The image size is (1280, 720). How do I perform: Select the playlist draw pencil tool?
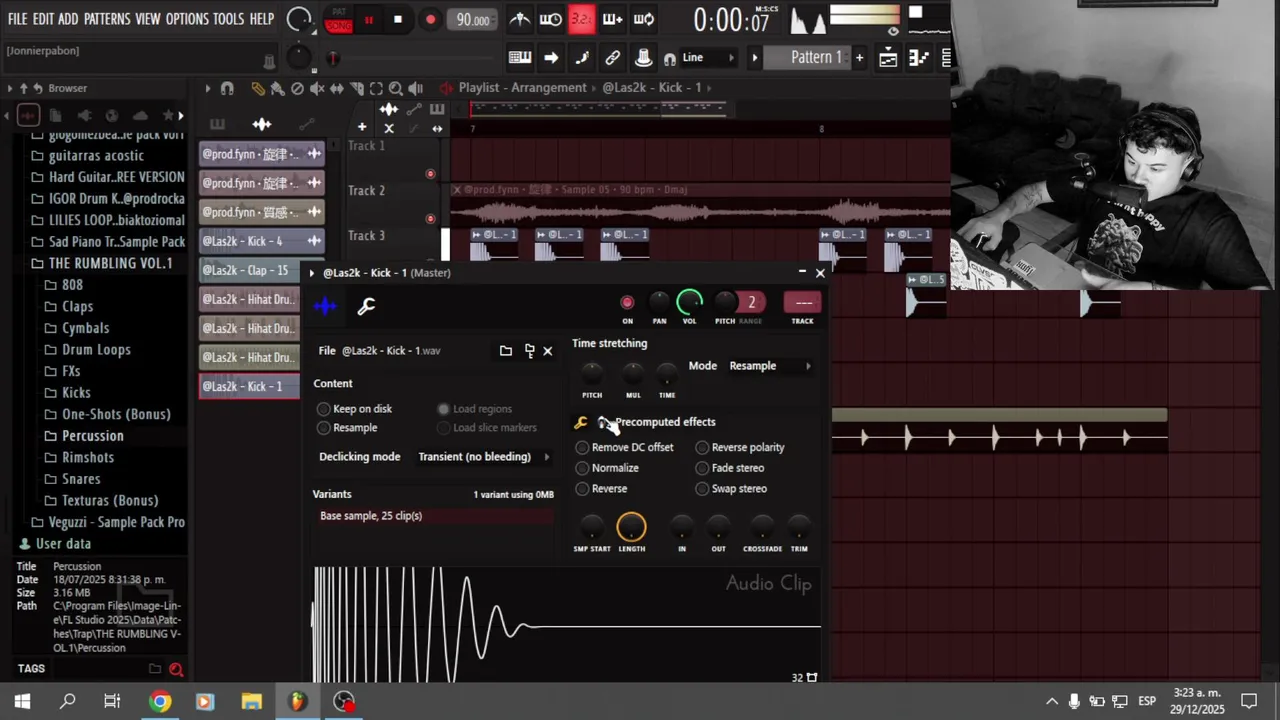coord(258,88)
